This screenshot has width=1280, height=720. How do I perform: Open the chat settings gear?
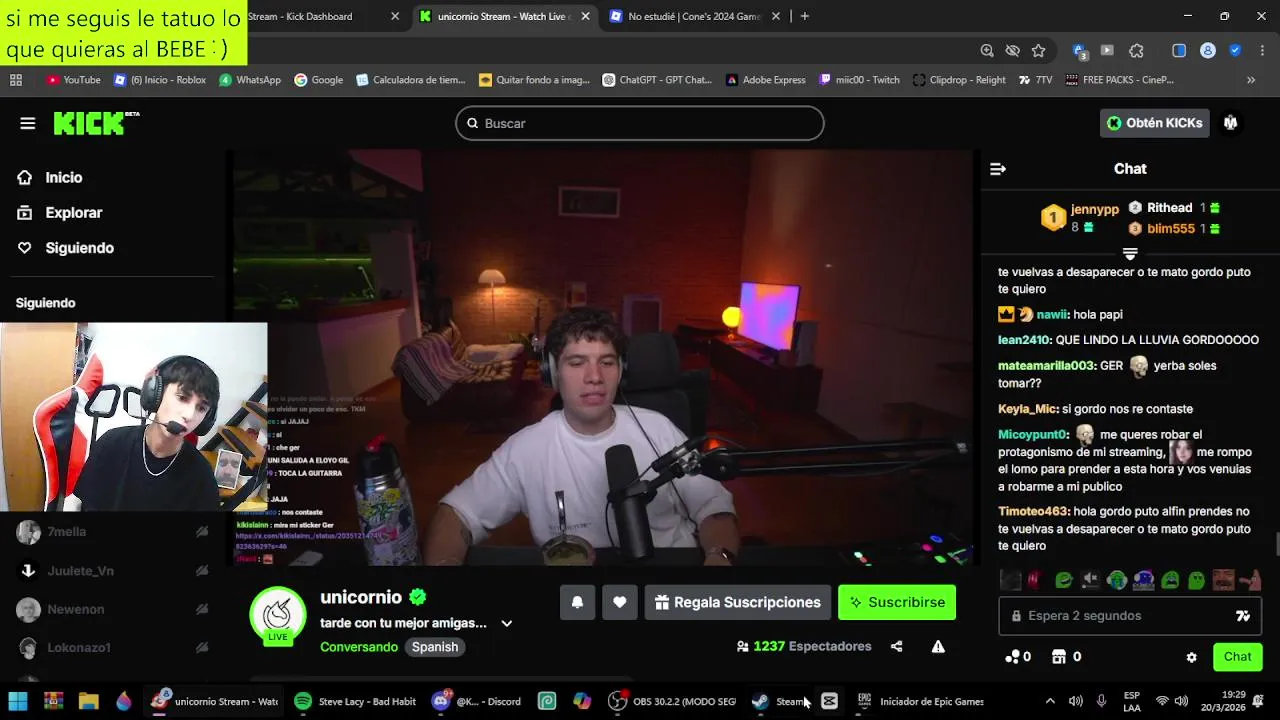point(1191,657)
